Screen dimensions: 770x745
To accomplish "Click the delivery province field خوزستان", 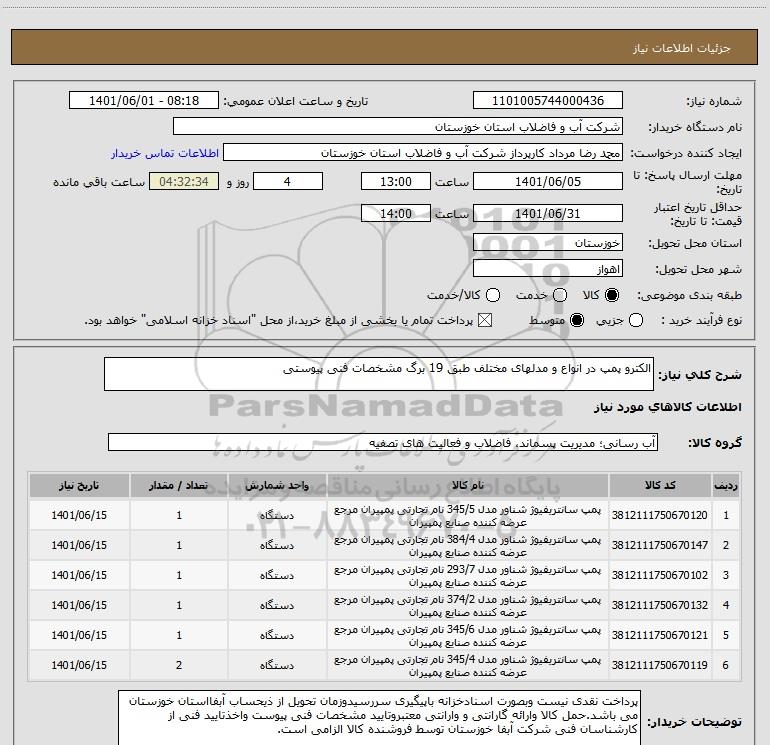I will [x=548, y=242].
